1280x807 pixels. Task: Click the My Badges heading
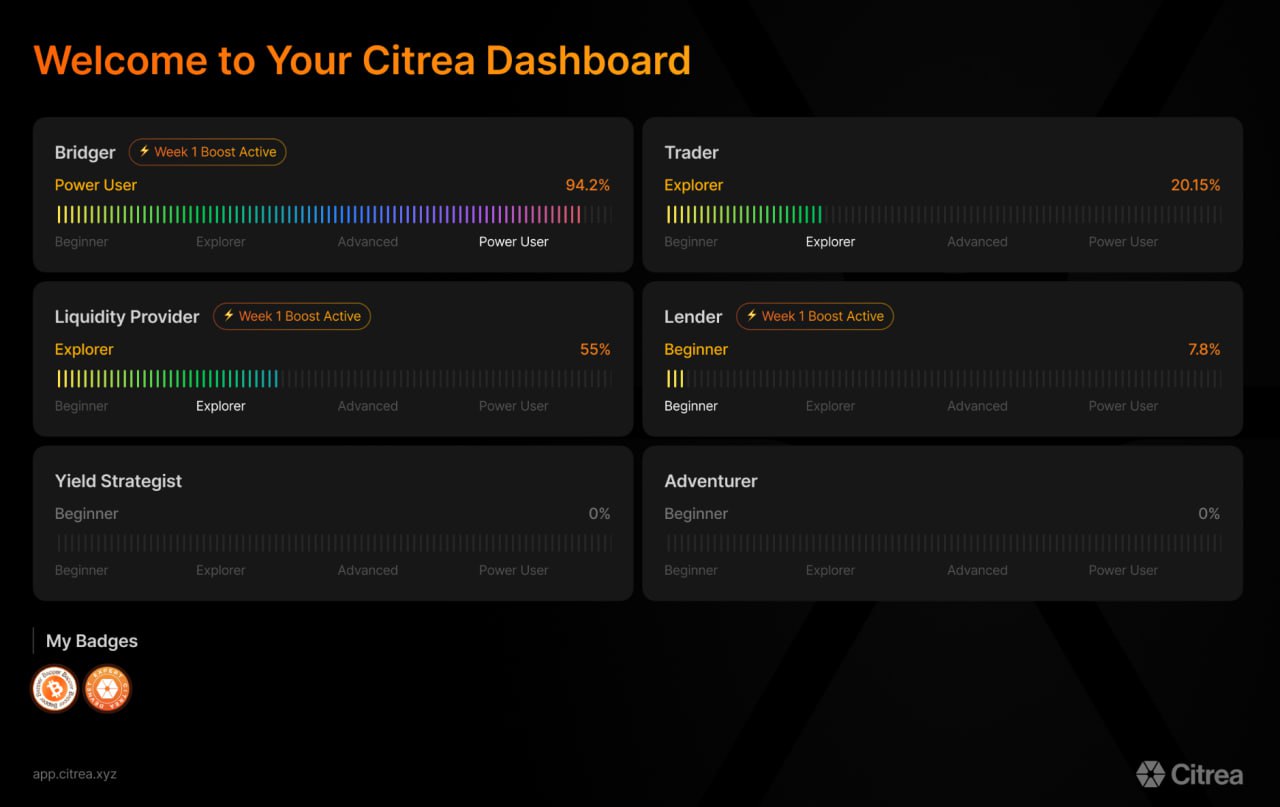92,641
